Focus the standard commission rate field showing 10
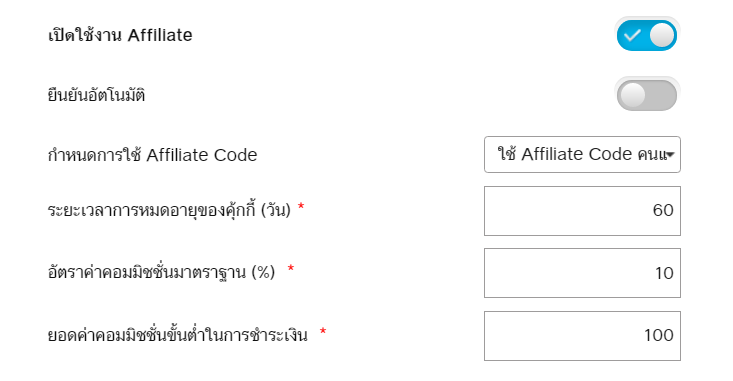The width and height of the screenshot is (733, 381). 582,273
